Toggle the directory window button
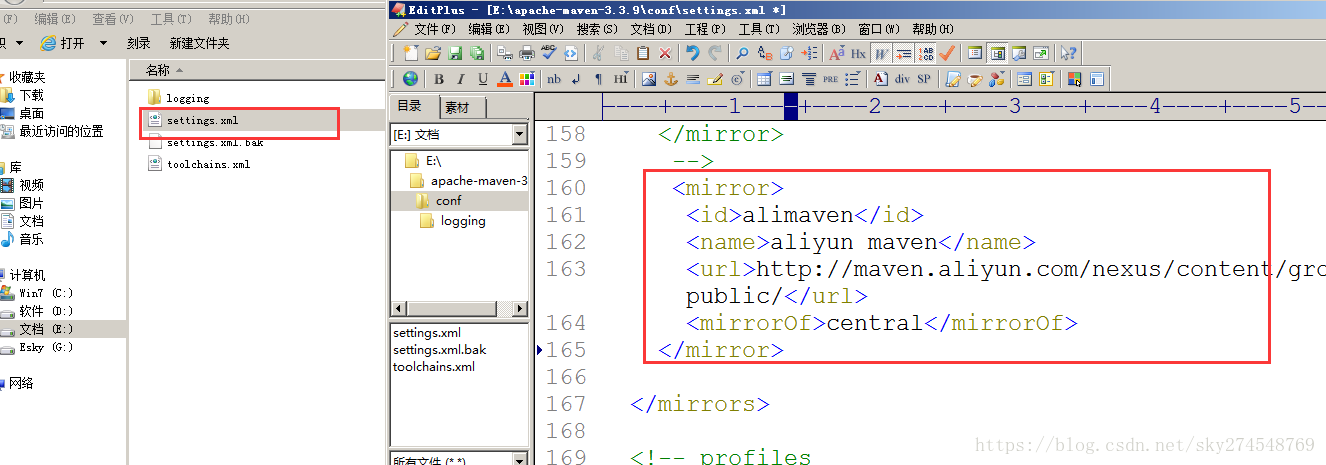 998,53
